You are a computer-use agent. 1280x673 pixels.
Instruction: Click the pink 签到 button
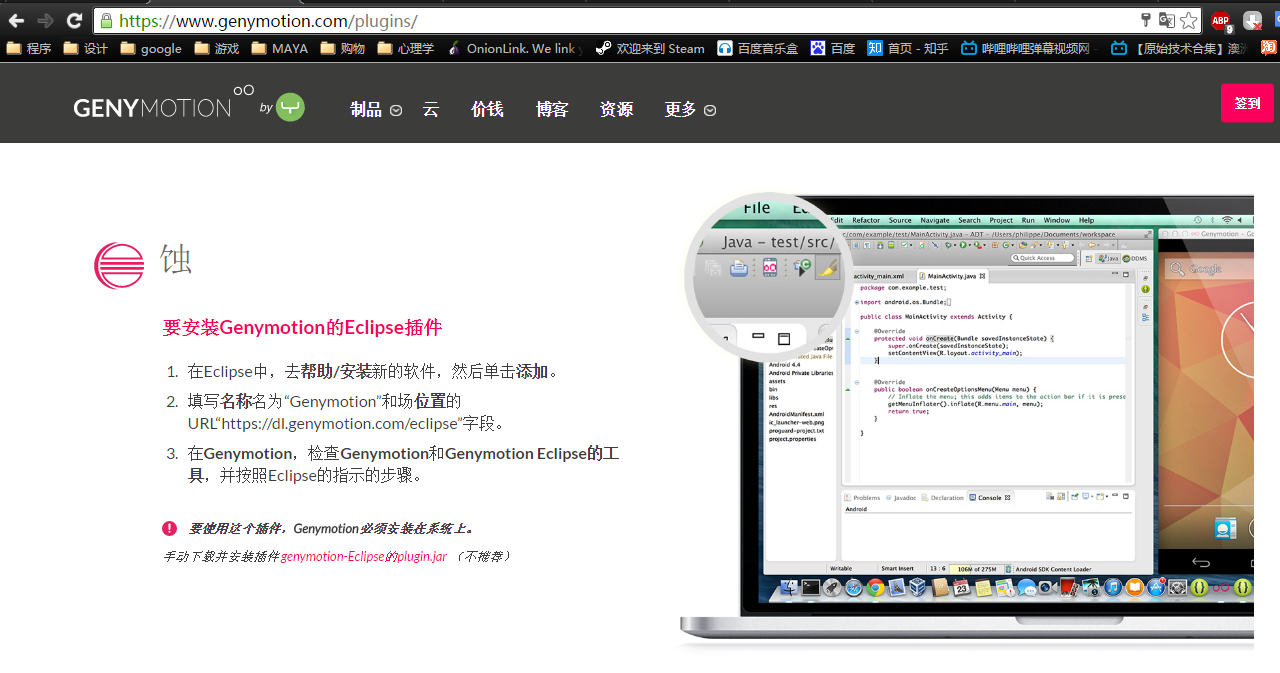click(x=1247, y=103)
